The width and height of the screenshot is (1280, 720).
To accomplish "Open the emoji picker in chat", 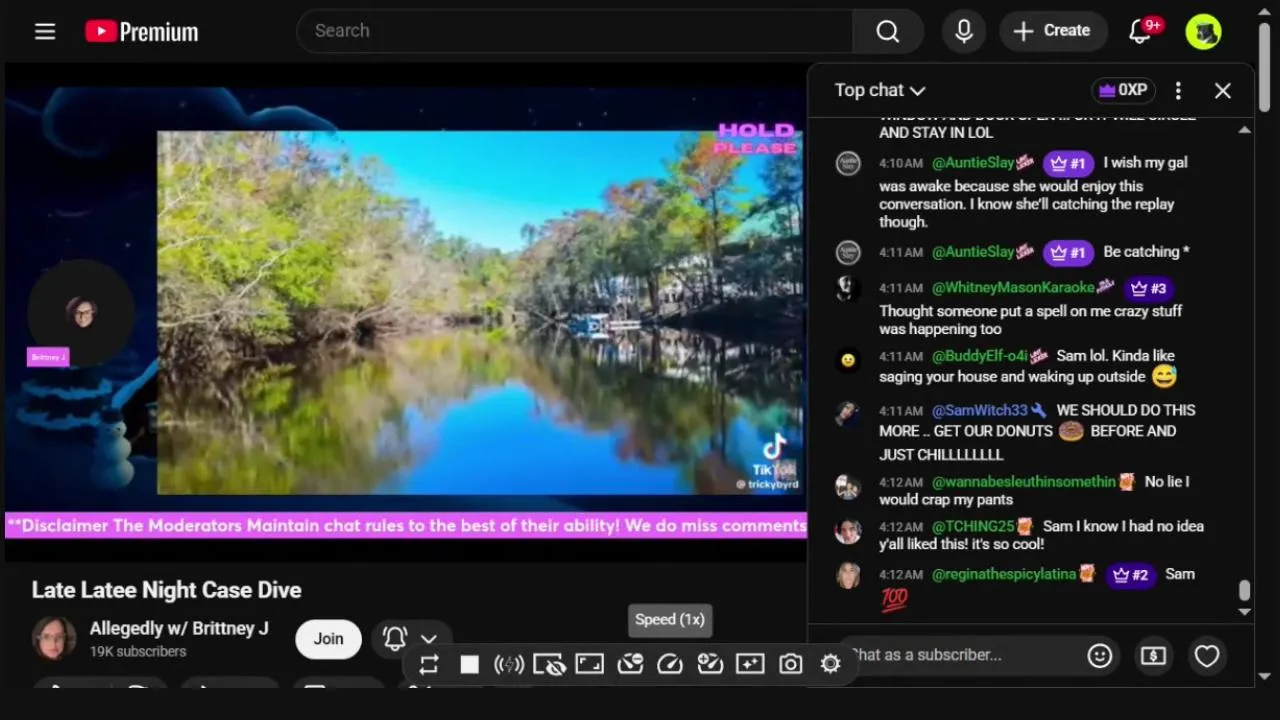I will tap(1100, 656).
